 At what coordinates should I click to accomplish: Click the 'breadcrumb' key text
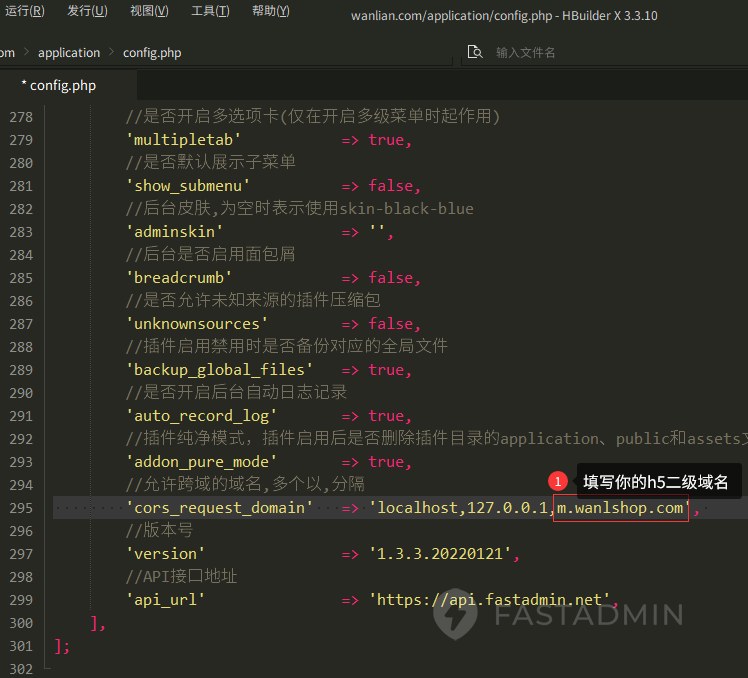point(179,278)
